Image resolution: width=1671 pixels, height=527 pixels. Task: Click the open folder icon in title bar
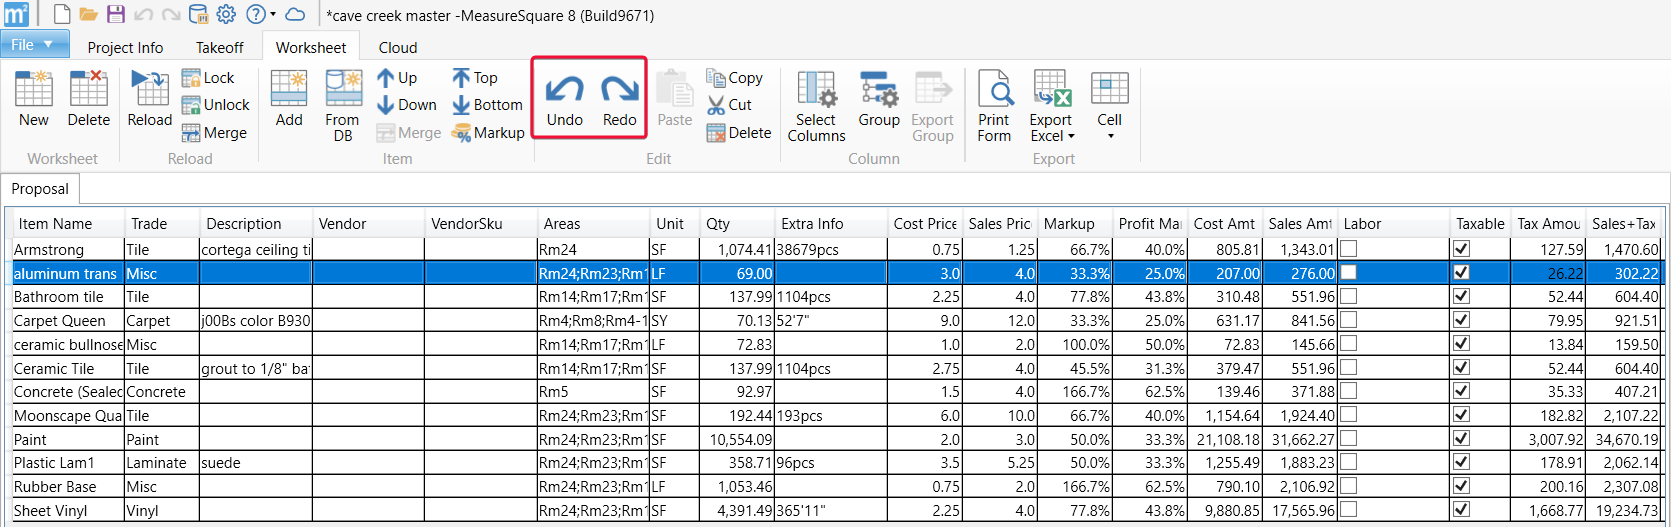(x=89, y=14)
